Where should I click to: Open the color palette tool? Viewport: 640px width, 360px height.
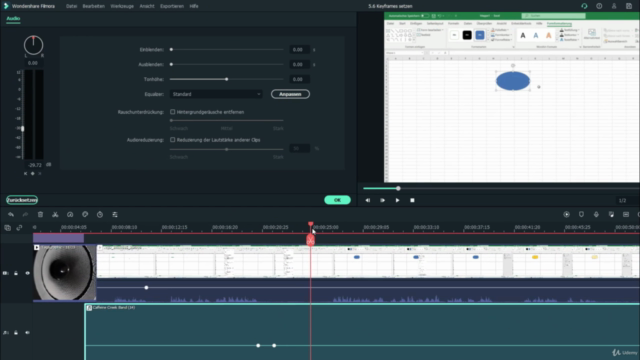[x=85, y=214]
